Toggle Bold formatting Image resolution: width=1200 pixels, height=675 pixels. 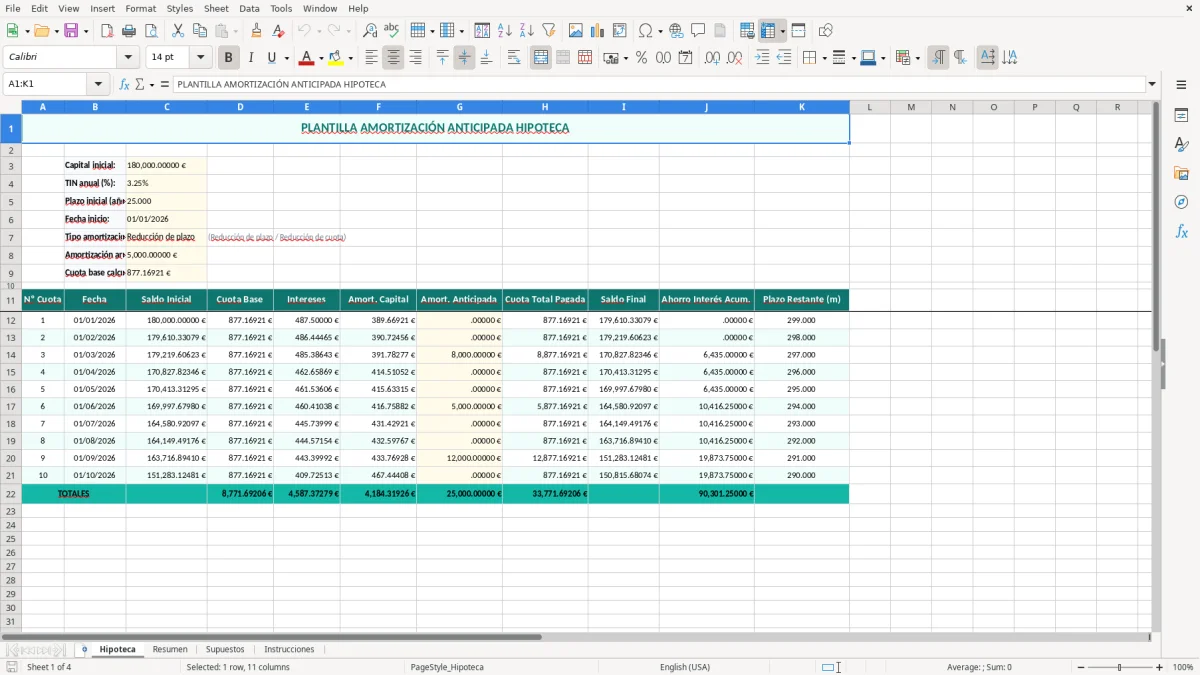[229, 58]
